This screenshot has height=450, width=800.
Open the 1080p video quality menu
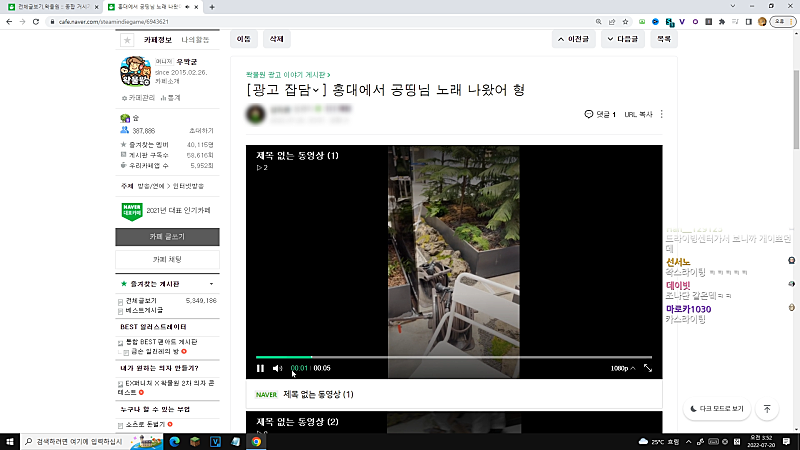[622, 368]
